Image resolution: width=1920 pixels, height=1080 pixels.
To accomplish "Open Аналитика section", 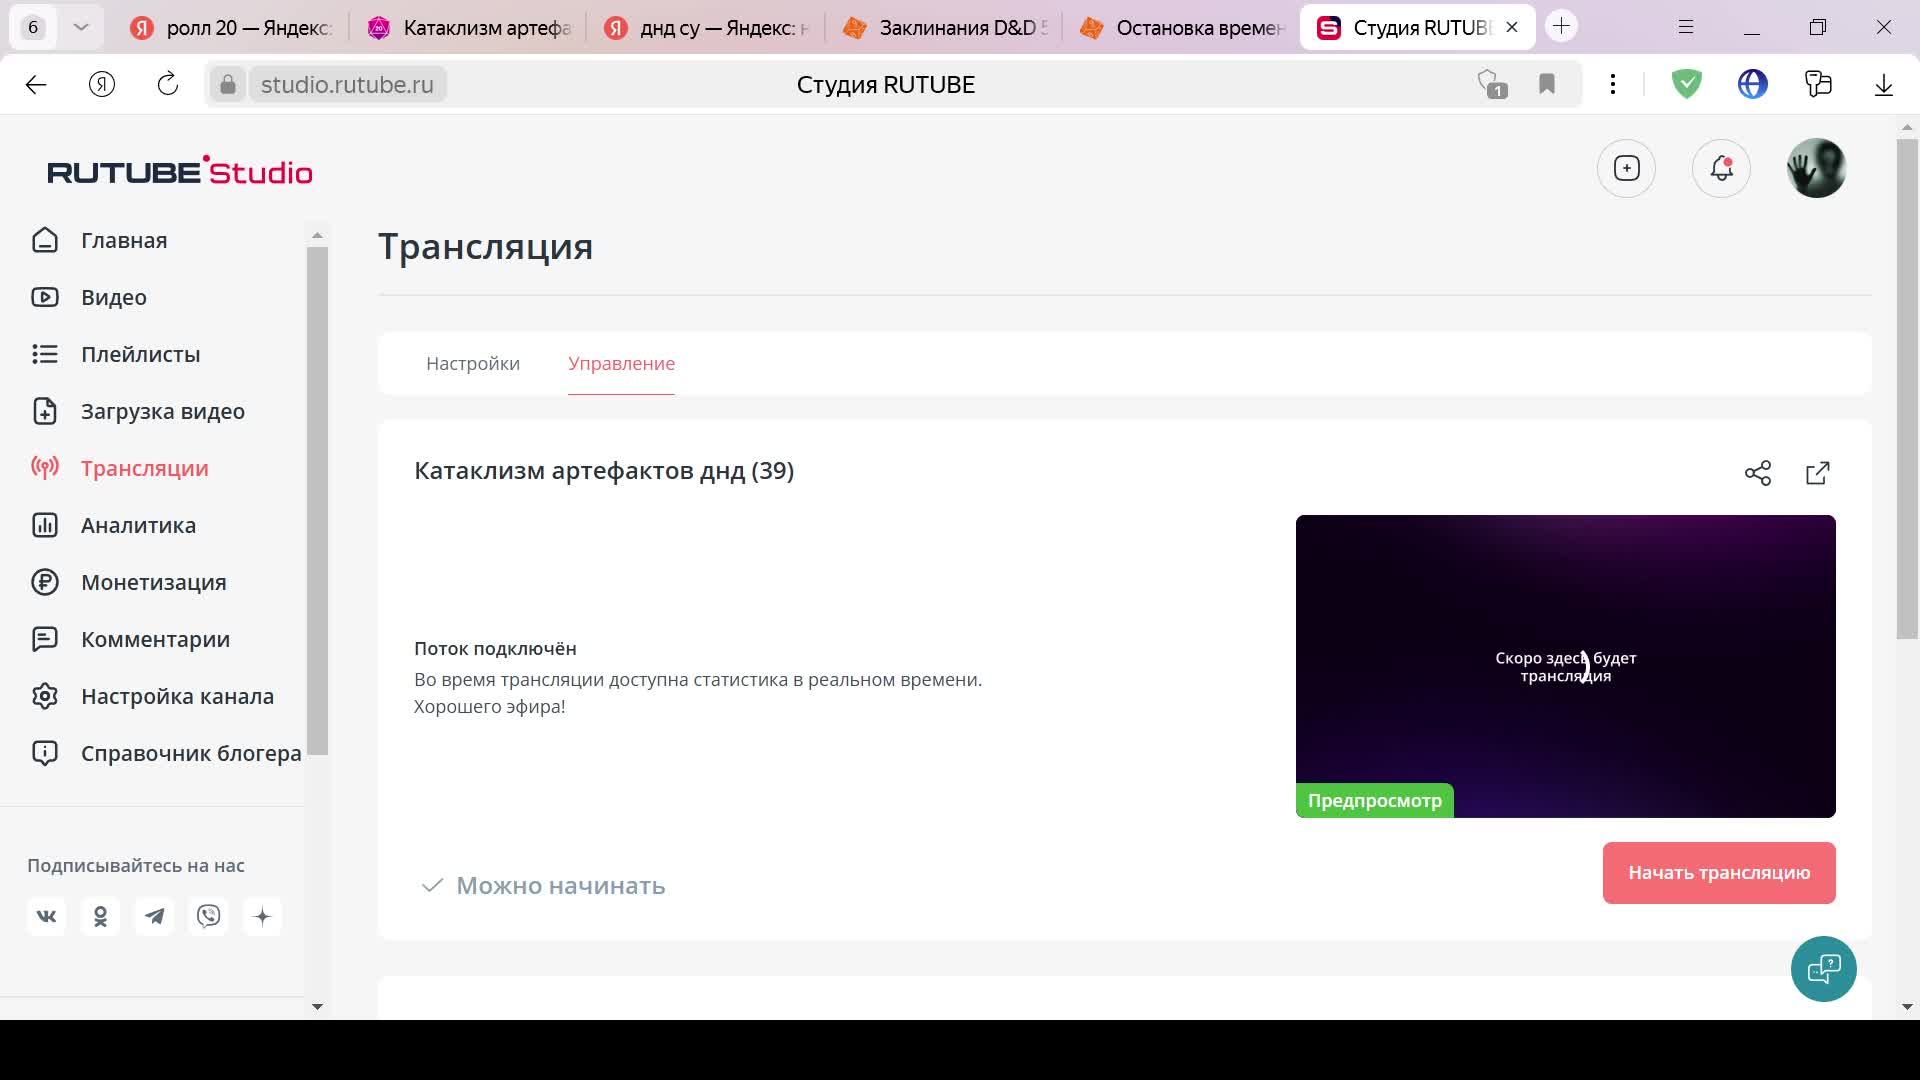I will point(114,525).
